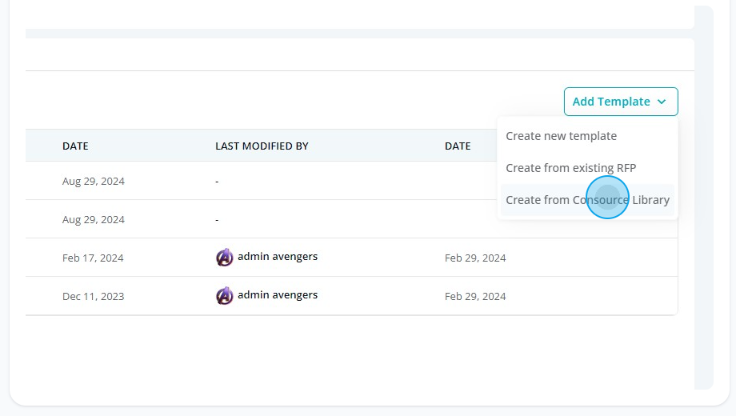Viewport: 736px width, 416px height.
Task: Click the Feb 17 row avengers avatar
Action: (224, 257)
